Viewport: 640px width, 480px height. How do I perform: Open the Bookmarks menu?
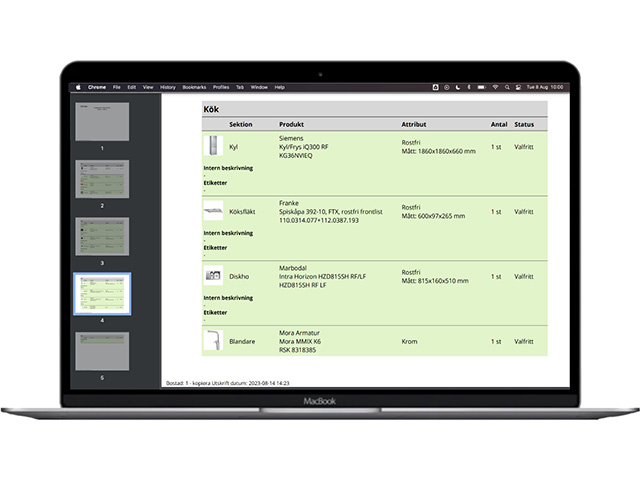pyautogui.click(x=194, y=87)
